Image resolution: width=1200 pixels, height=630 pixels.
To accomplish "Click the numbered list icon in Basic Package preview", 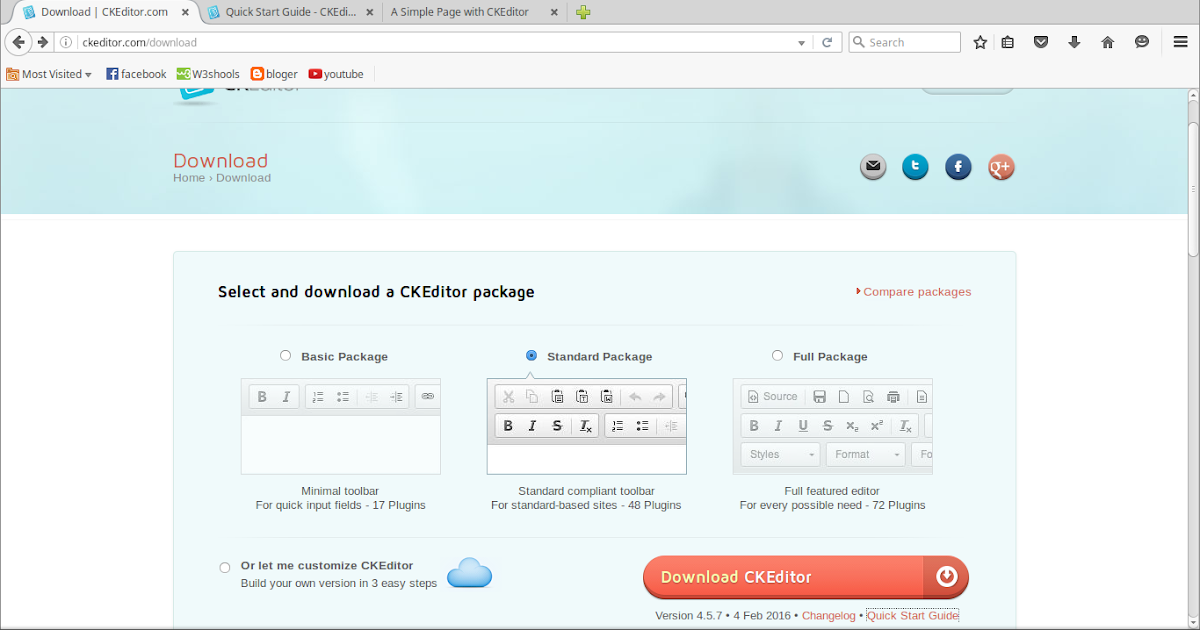I will click(x=318, y=397).
